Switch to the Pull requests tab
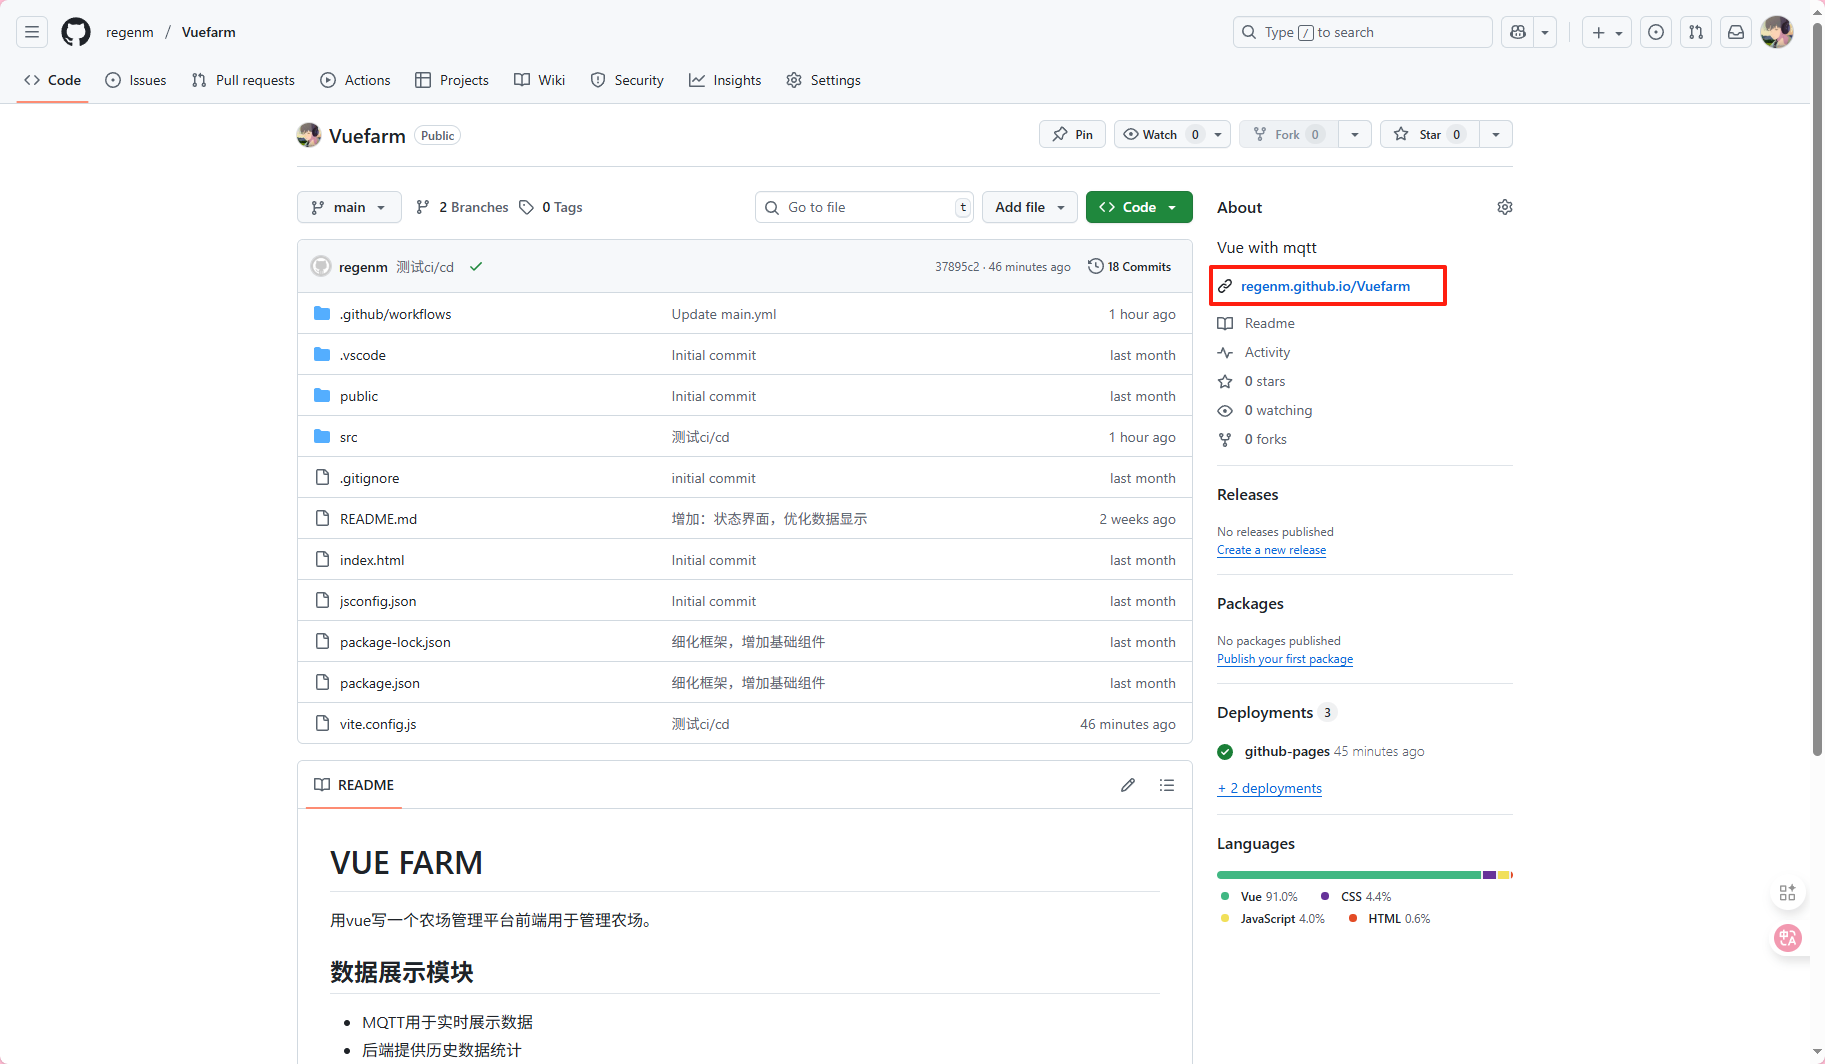This screenshot has width=1825, height=1064. coord(243,80)
